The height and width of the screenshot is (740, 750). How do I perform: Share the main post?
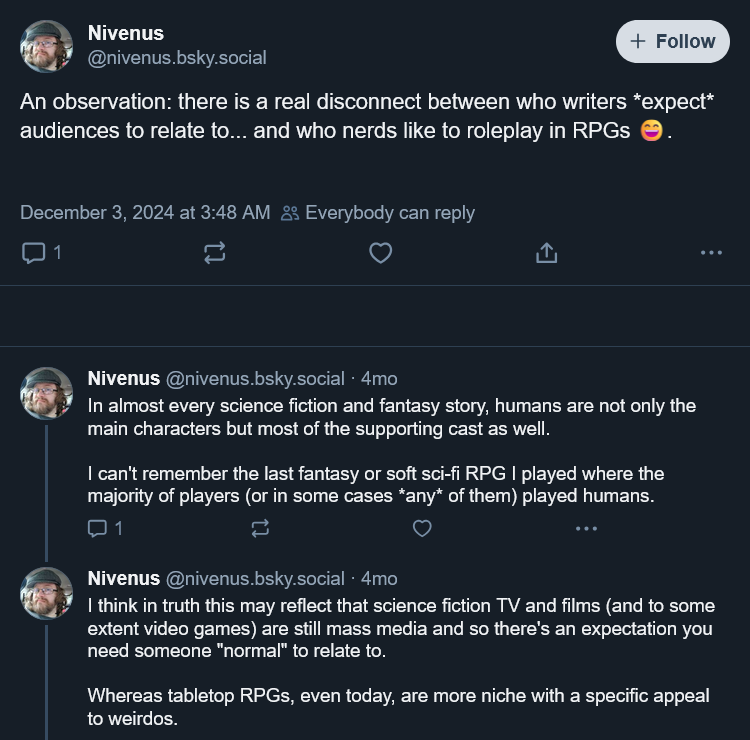546,253
